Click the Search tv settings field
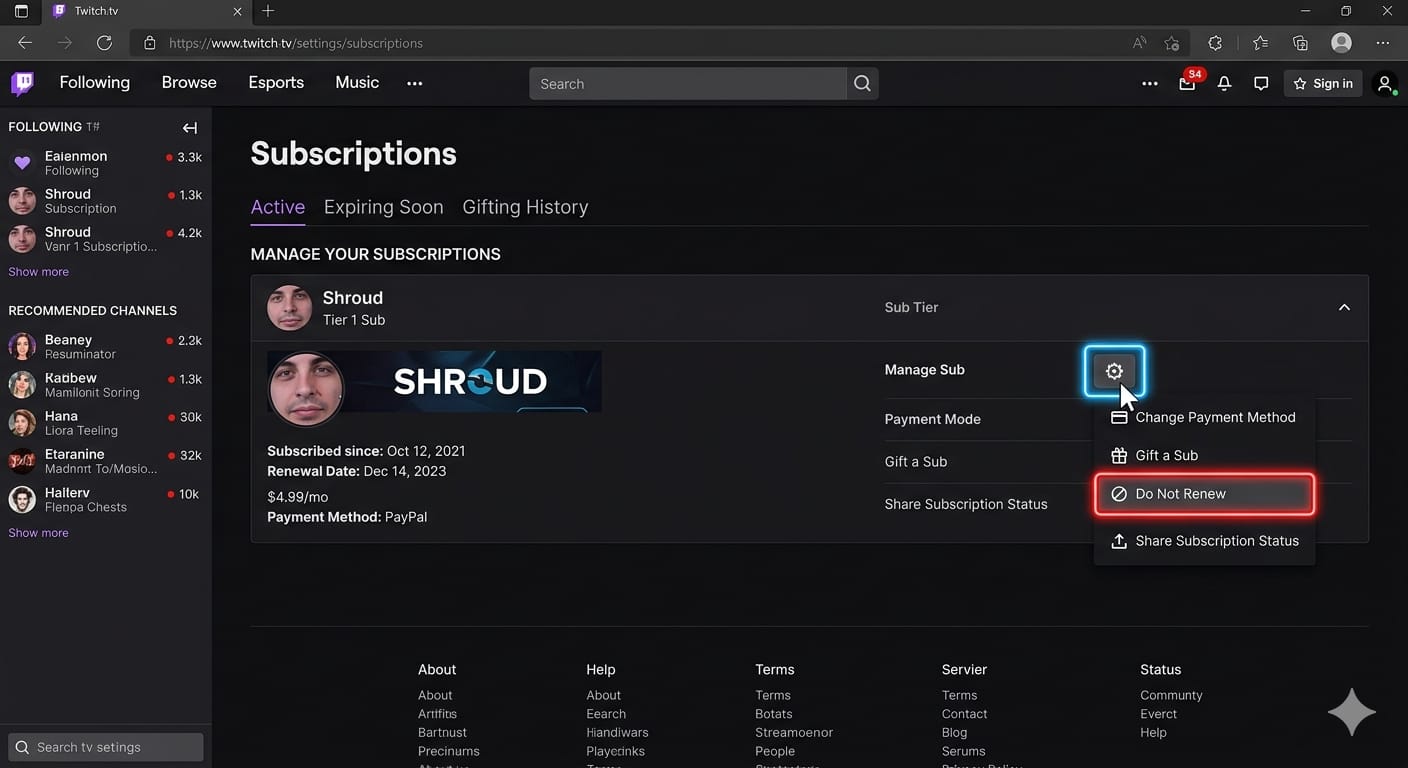 tap(106, 747)
